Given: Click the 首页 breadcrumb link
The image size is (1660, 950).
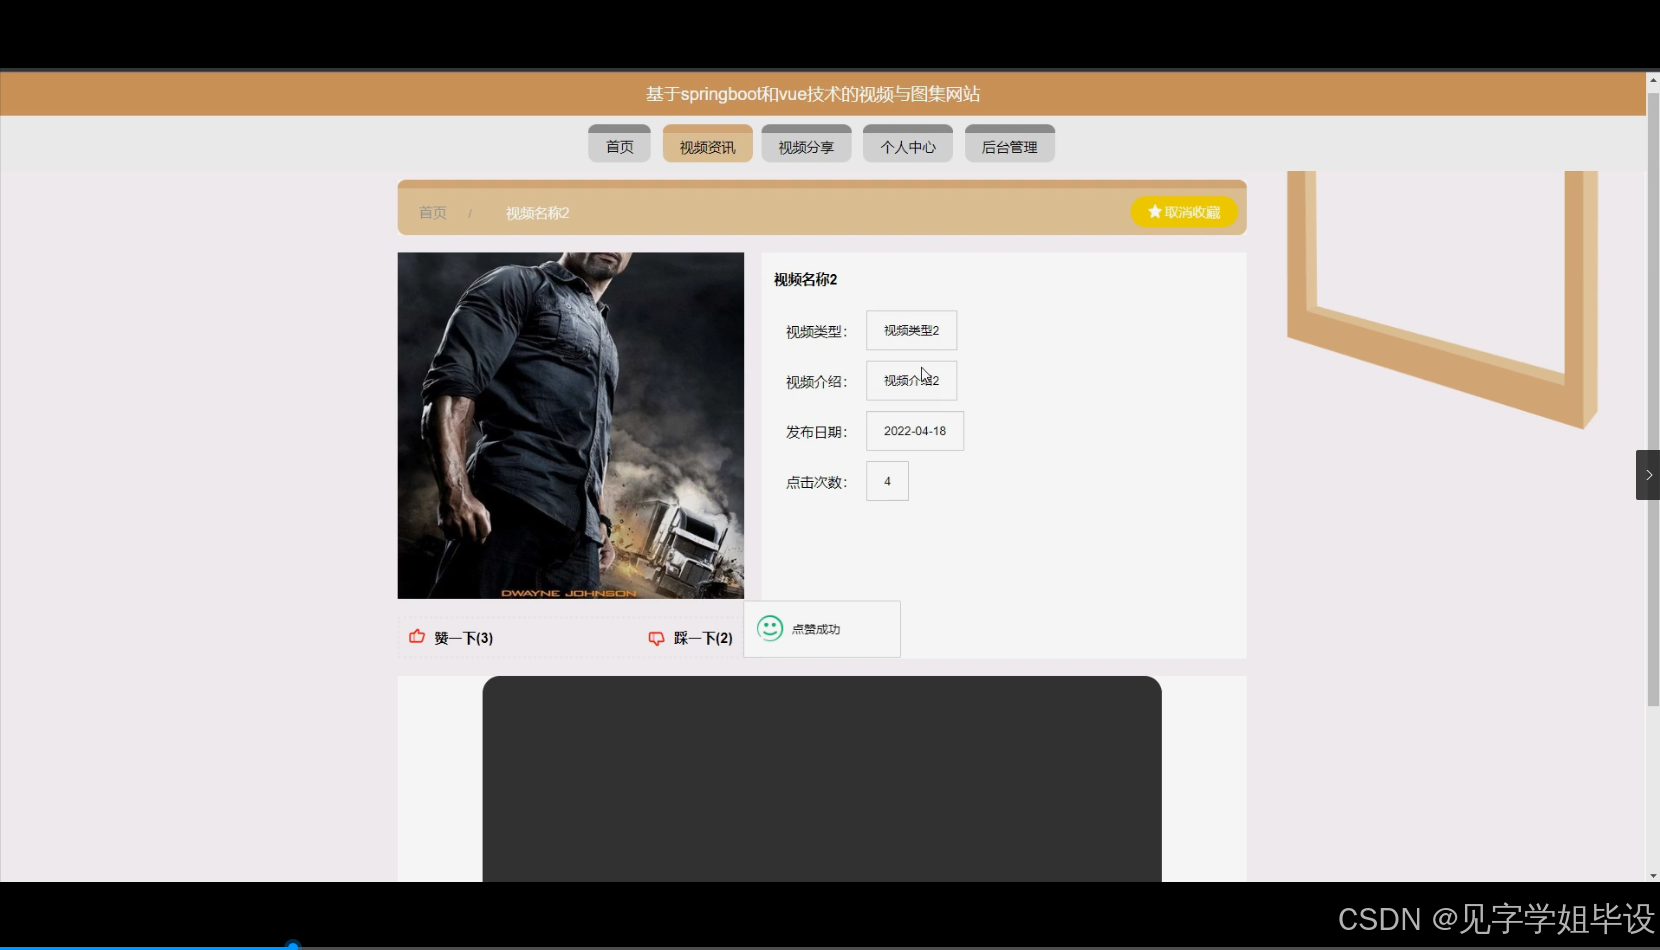Looking at the screenshot, I should (433, 213).
